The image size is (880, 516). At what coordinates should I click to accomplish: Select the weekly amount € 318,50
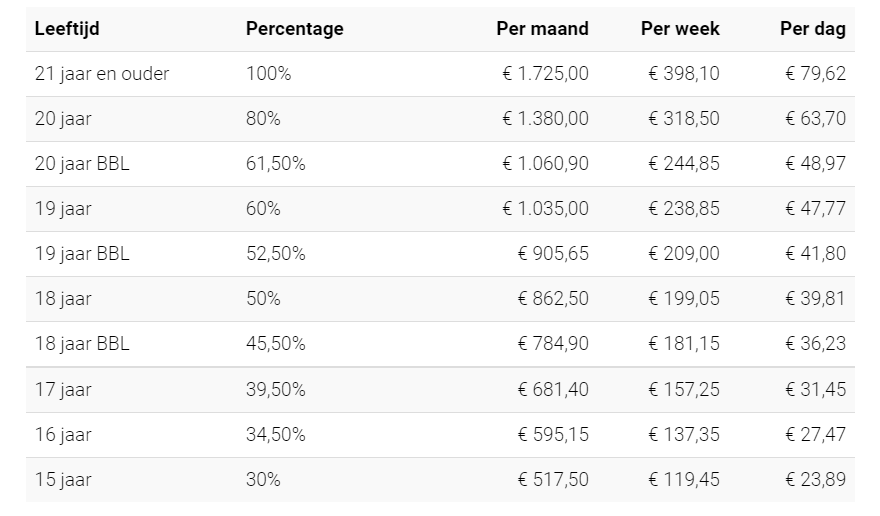tap(683, 119)
